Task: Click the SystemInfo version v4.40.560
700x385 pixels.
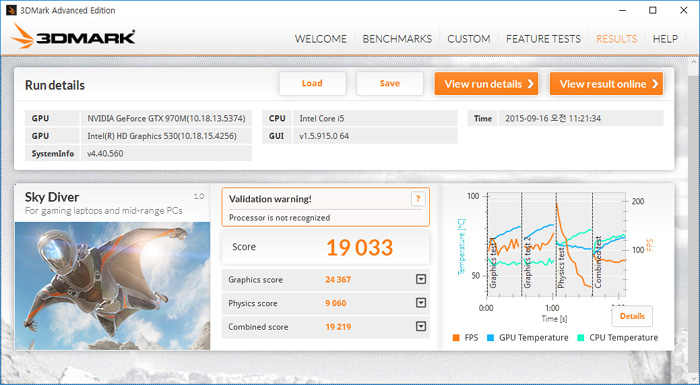Action: click(x=166, y=153)
